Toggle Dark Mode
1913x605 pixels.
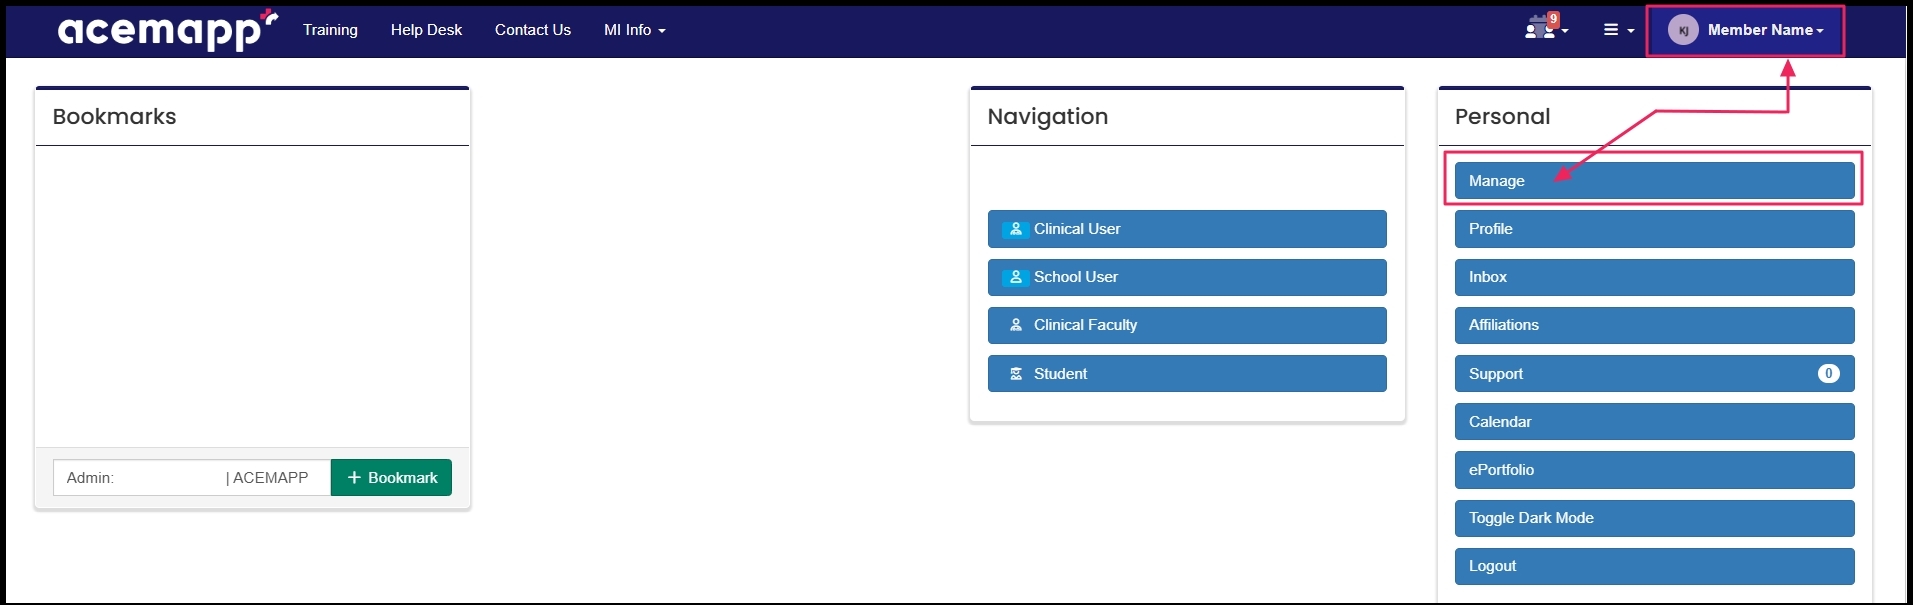(x=1654, y=518)
